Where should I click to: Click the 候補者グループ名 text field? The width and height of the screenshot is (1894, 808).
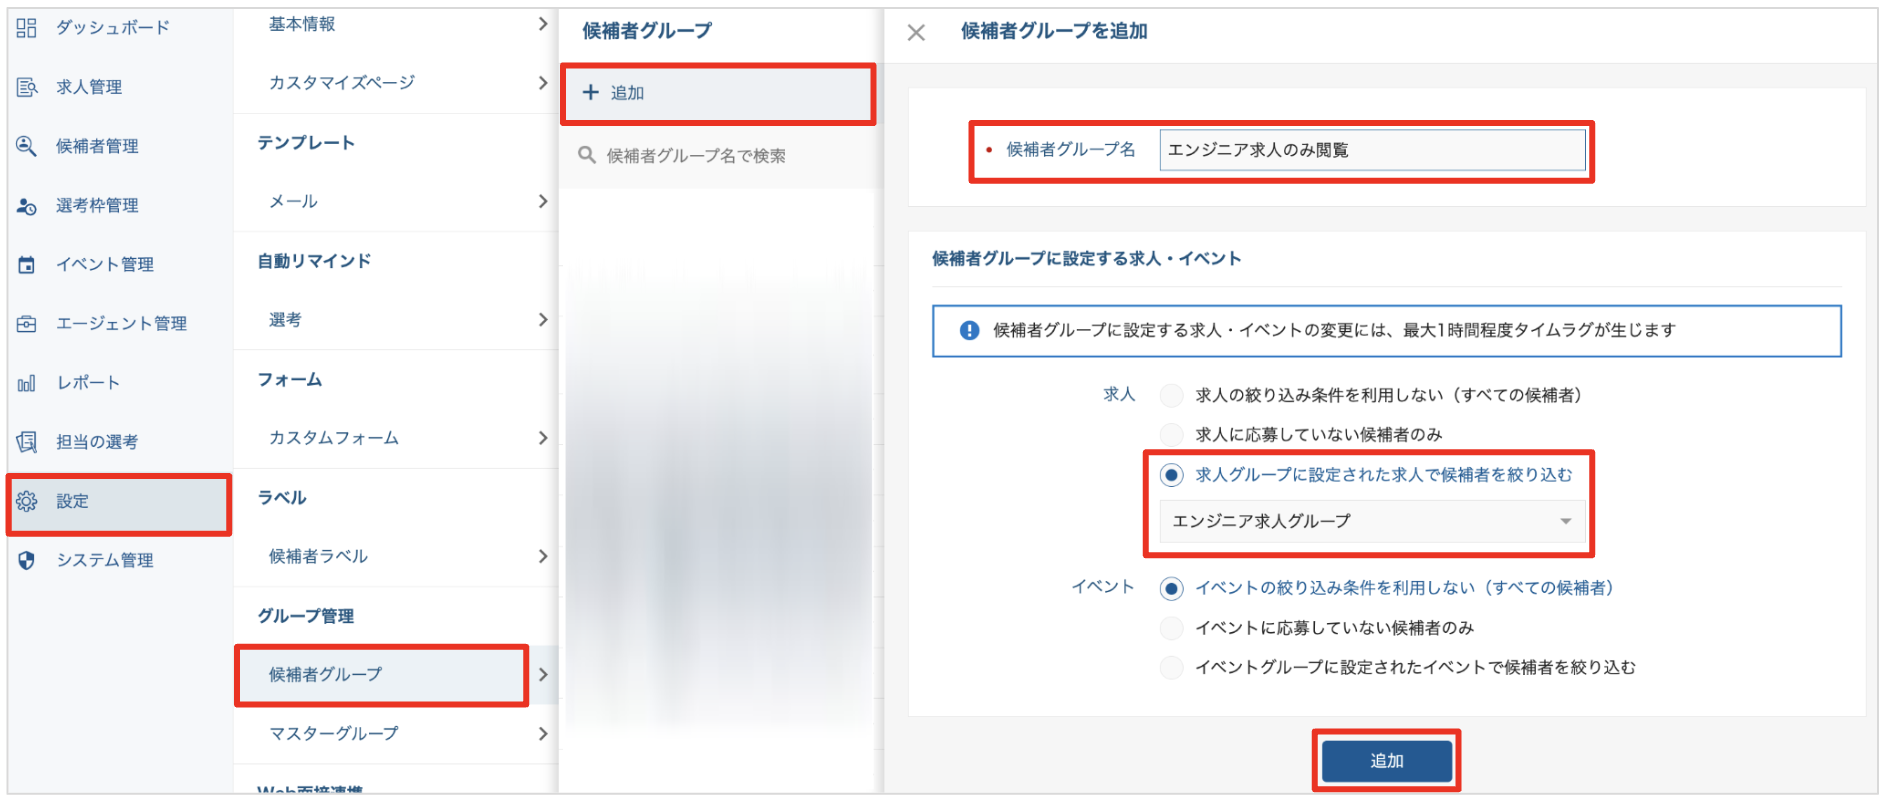point(1371,150)
